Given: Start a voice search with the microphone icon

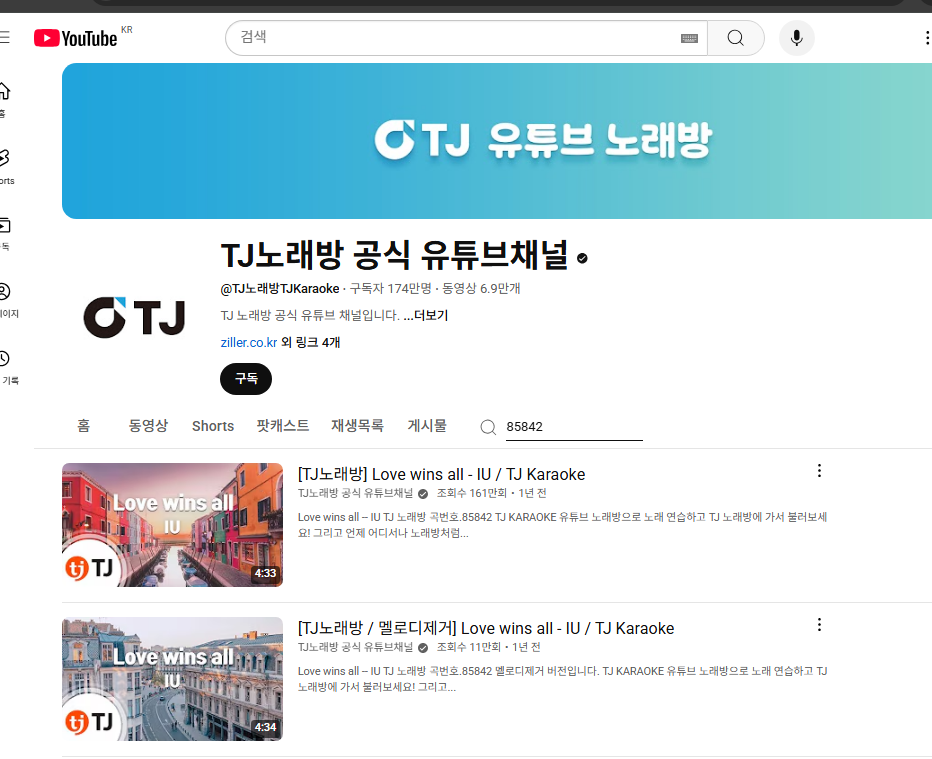Looking at the screenshot, I should coord(796,38).
